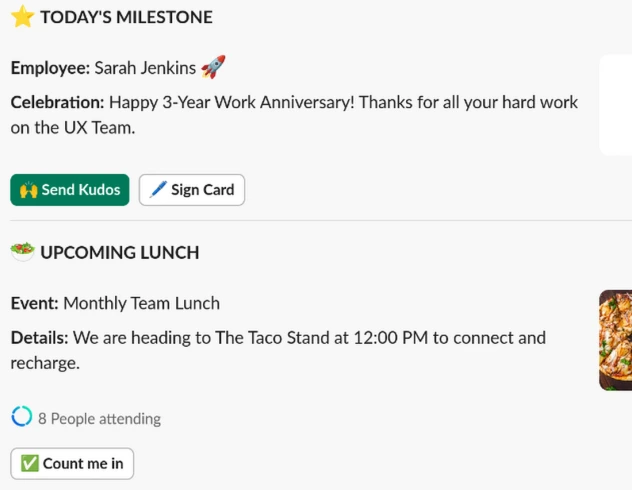
Task: Click the bold Employee label
Action: (50, 69)
